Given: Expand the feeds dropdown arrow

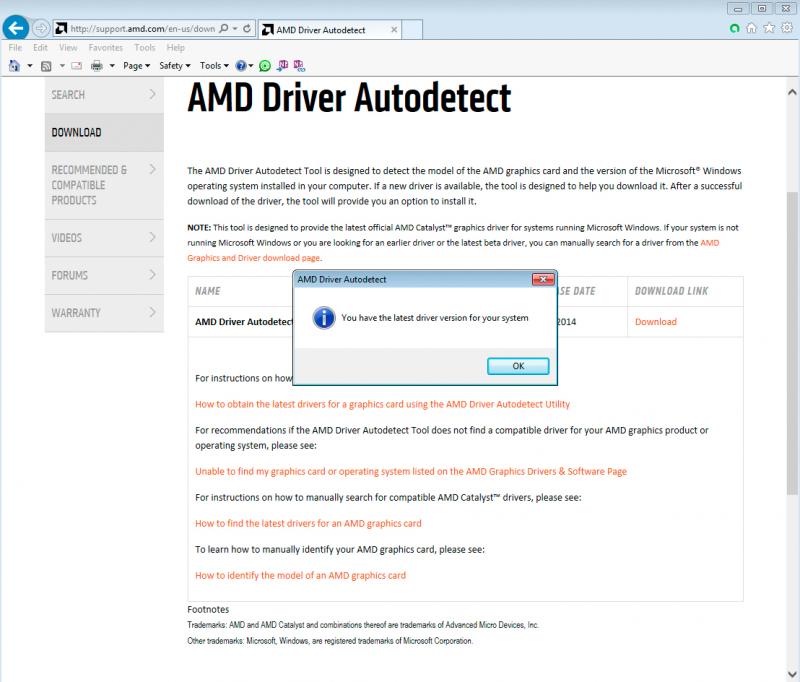Looking at the screenshot, I should pyautogui.click(x=62, y=66).
